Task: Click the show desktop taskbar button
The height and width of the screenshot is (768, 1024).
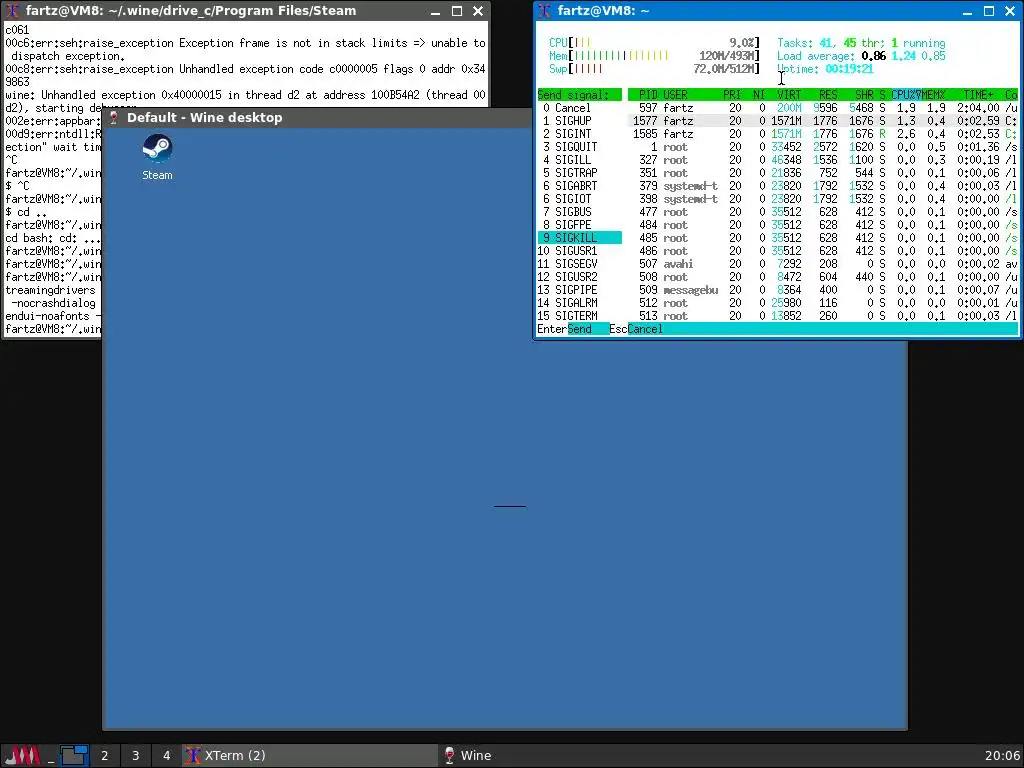Action: tap(50, 756)
